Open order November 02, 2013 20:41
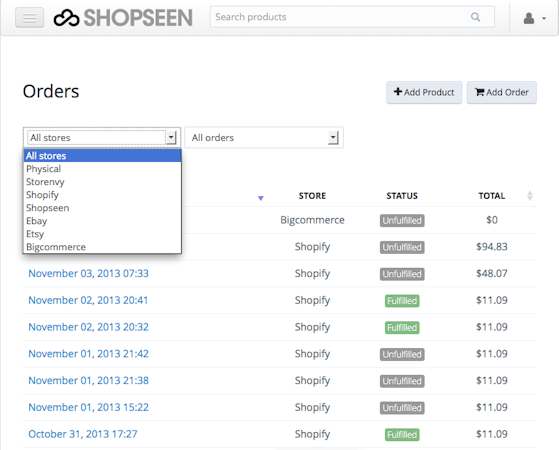The width and height of the screenshot is (559, 450). tap(88, 300)
